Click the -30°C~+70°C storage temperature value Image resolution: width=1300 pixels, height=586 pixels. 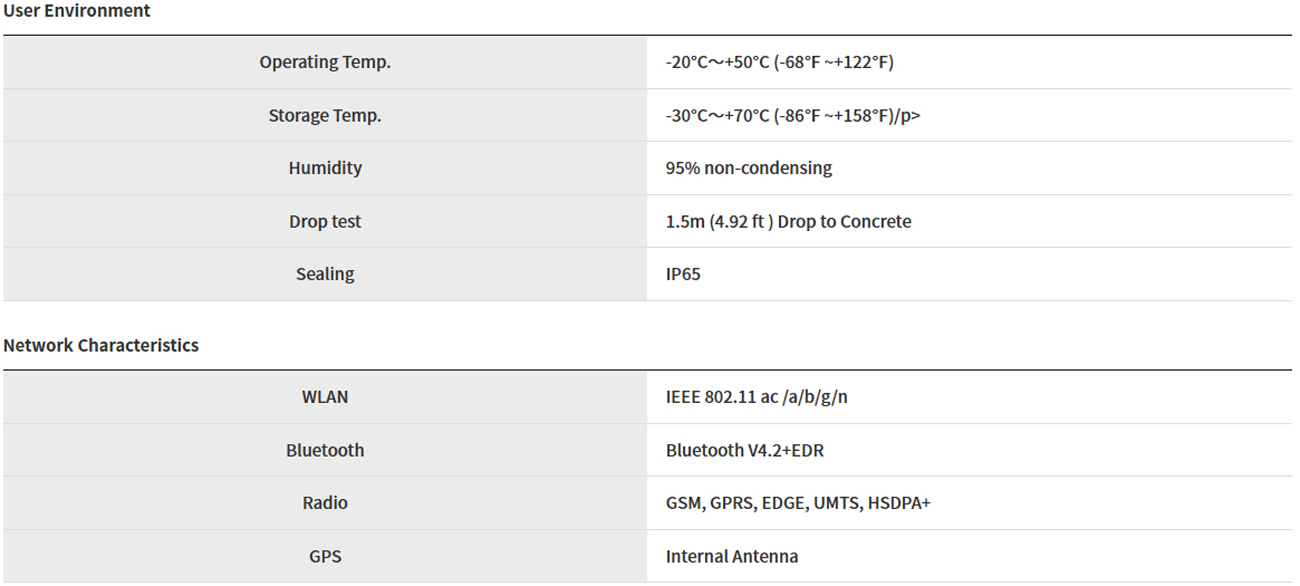[x=792, y=116]
